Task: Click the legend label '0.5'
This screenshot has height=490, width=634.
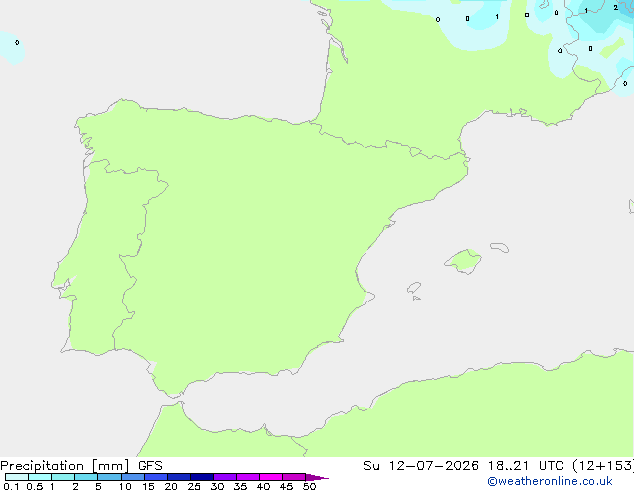Action: pos(35,486)
